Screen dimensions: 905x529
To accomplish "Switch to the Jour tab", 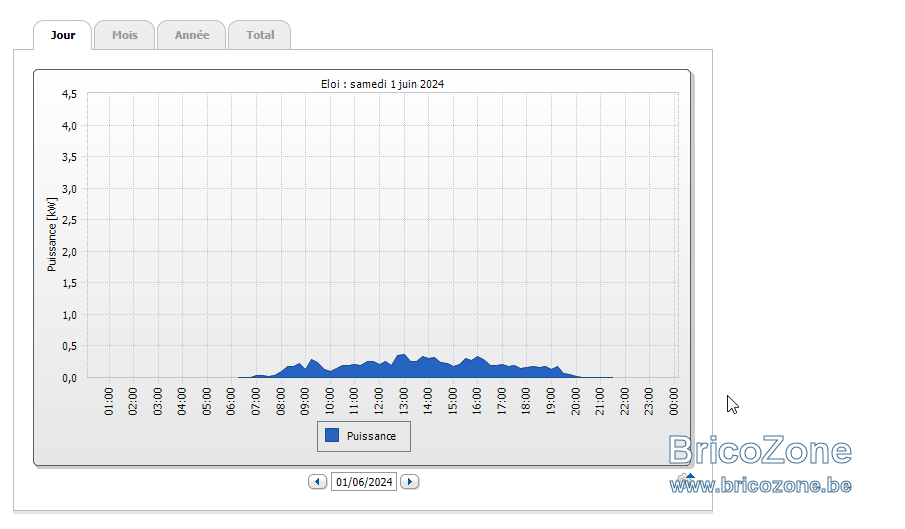I will pos(62,35).
